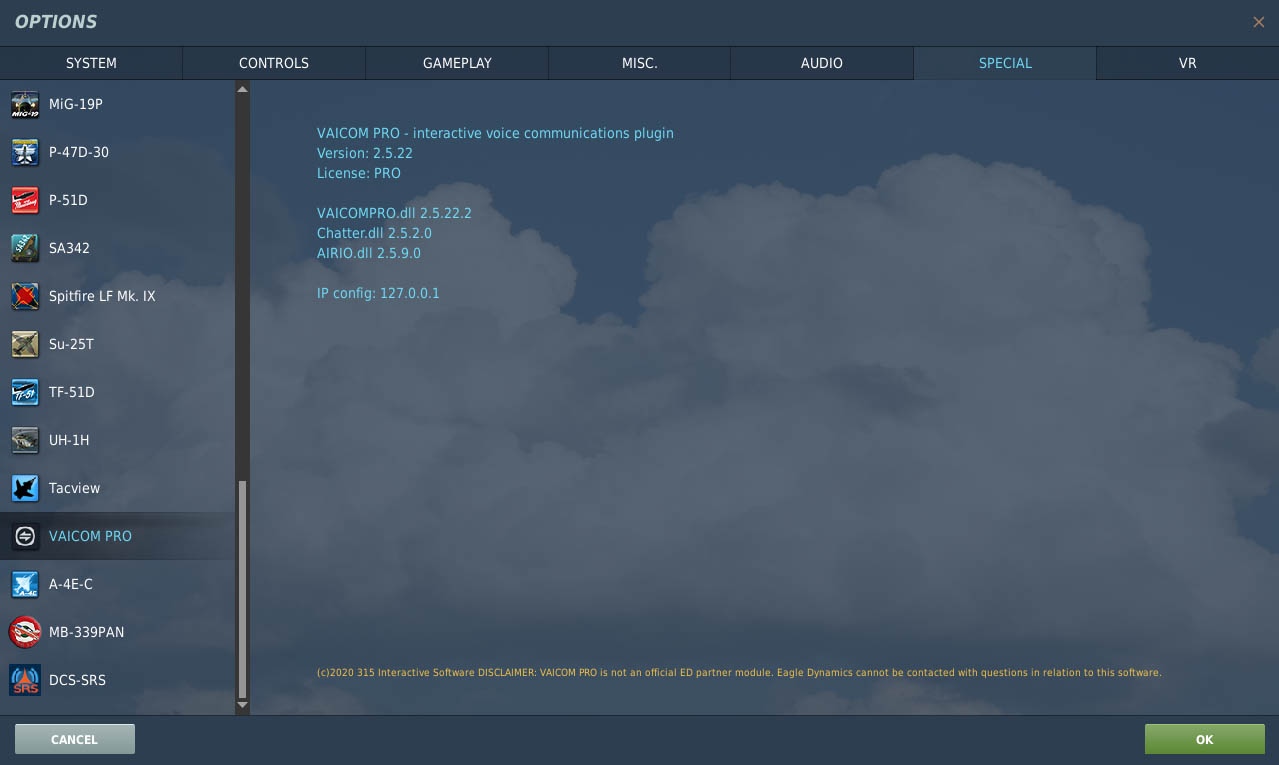1279x765 pixels.
Task: Confirm options with the OK button
Action: point(1204,739)
